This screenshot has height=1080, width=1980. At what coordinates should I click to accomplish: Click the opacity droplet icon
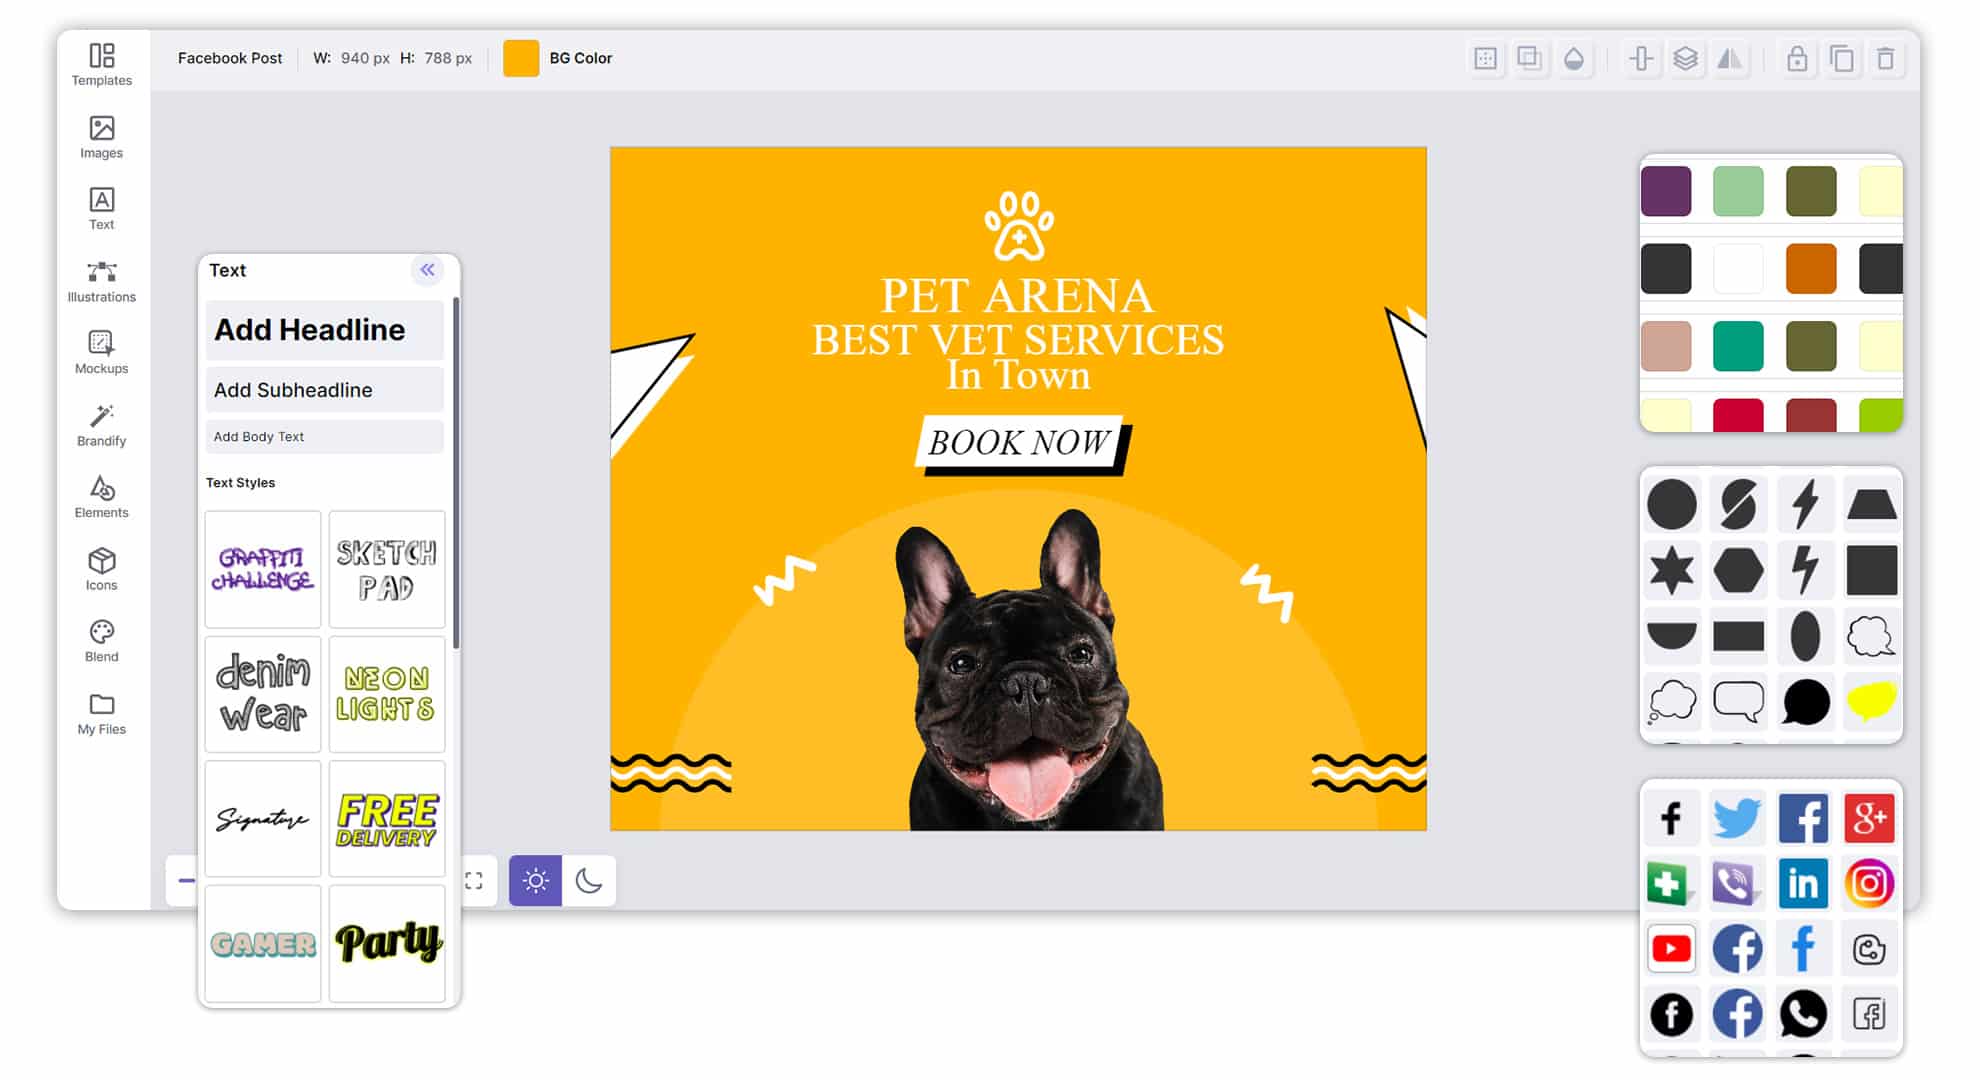(1573, 59)
